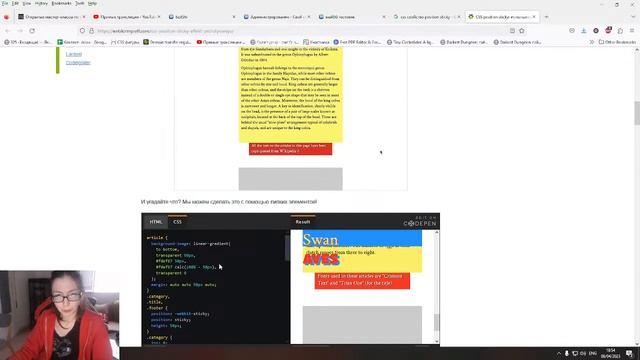Close the YouTube tab
Screen dimensions: 640x360
pos(159,17)
